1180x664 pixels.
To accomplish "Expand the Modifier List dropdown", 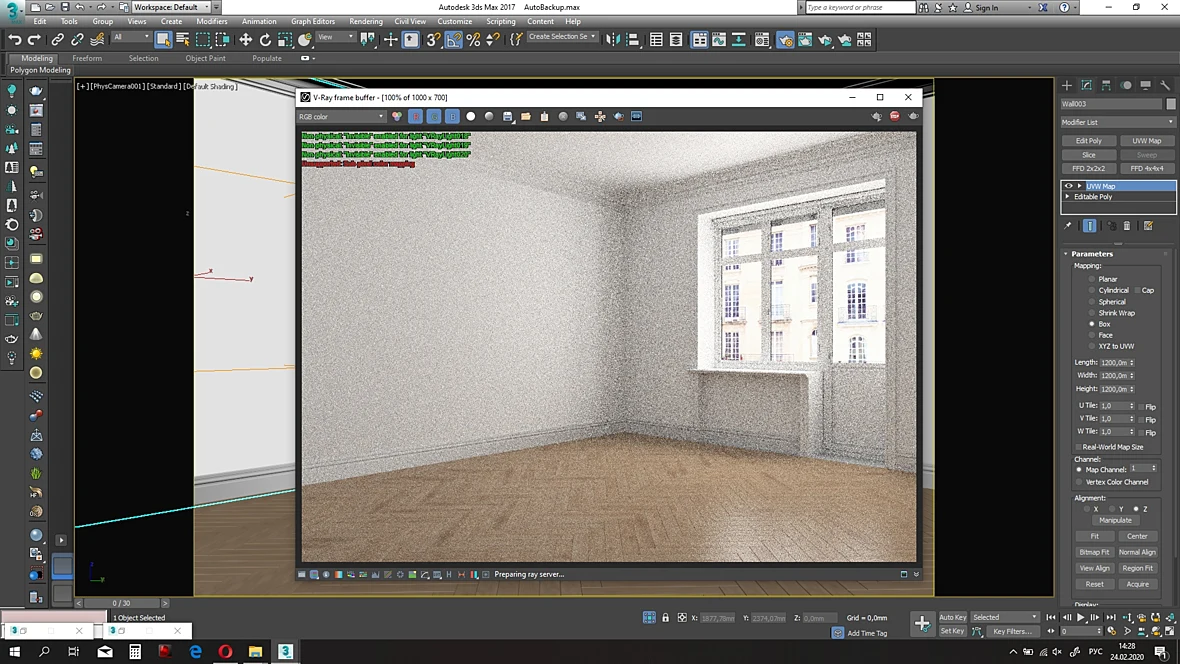I will [1117, 122].
